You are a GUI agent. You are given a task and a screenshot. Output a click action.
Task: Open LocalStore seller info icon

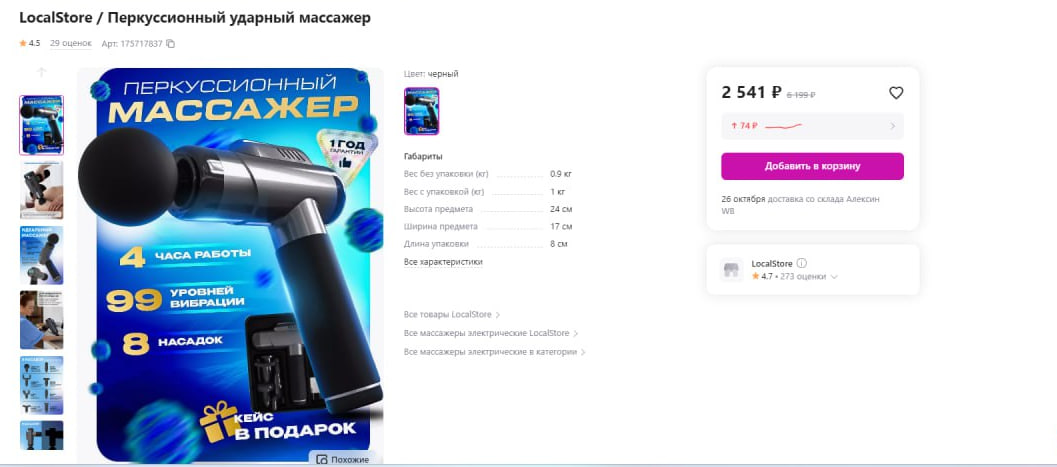(802, 263)
